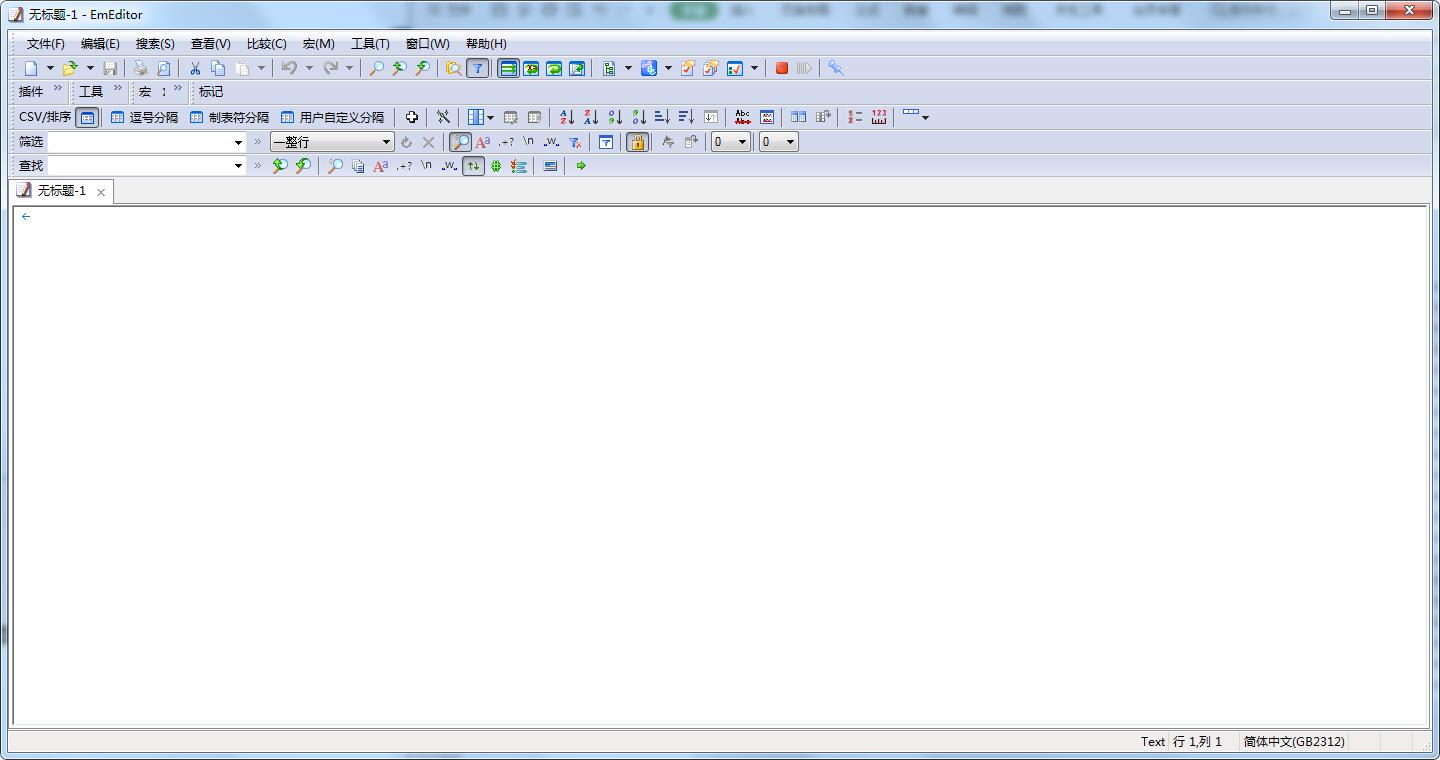Click inside the 查找 find text field

point(139,166)
